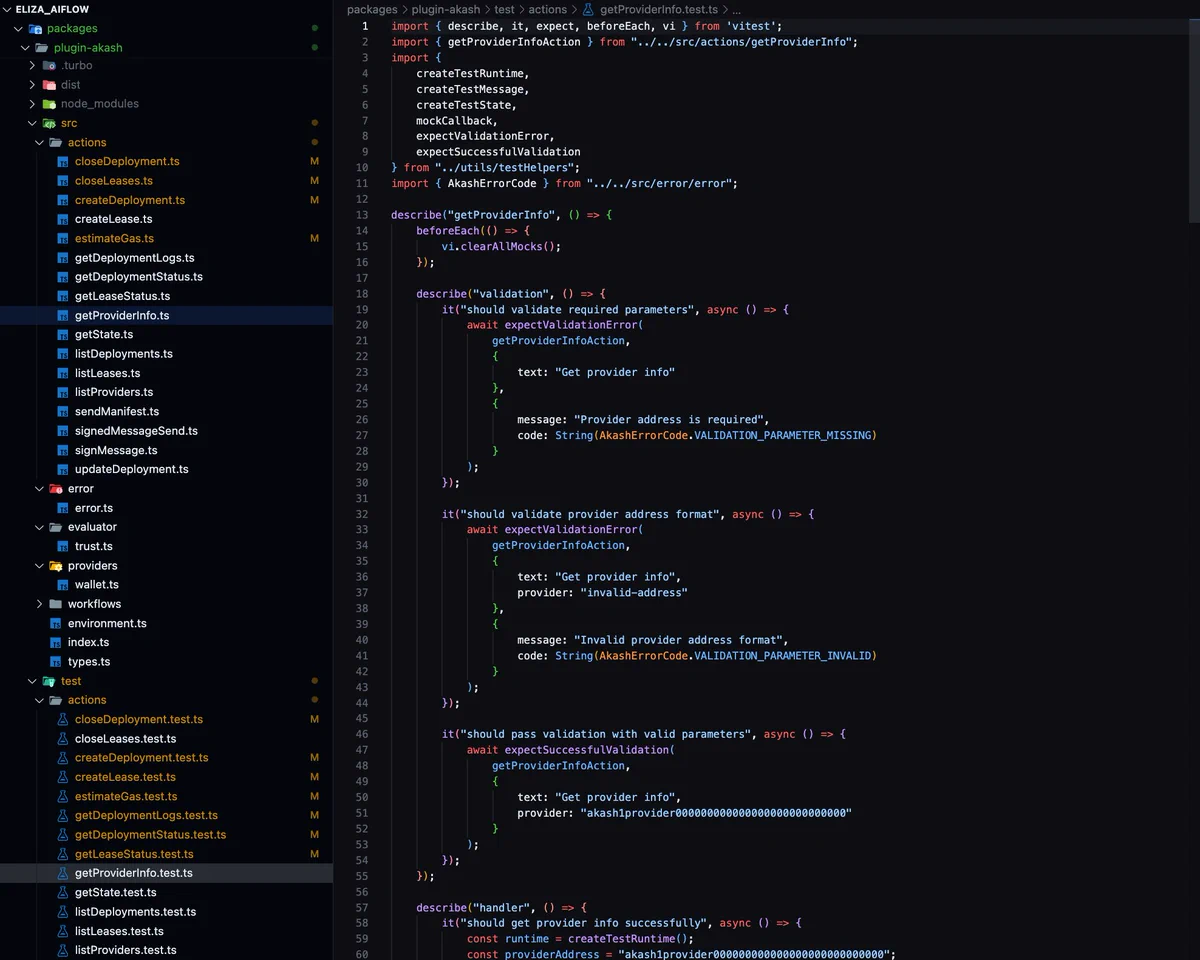
Task: Open getLeaseStatus.ts file
Action: pyautogui.click(x=123, y=296)
